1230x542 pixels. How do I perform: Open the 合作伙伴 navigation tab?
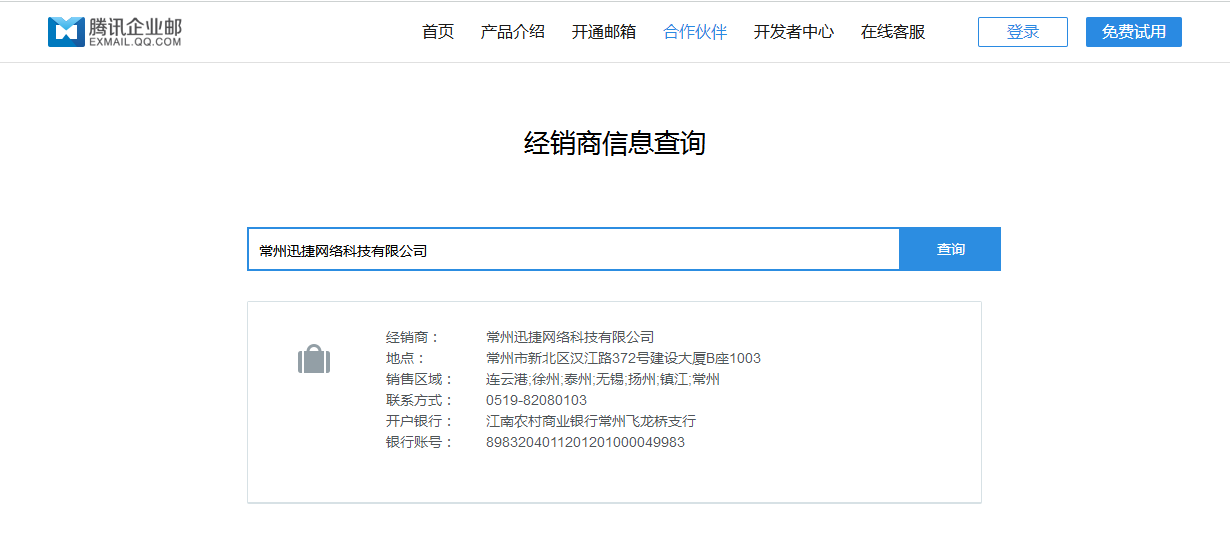pyautogui.click(x=695, y=32)
